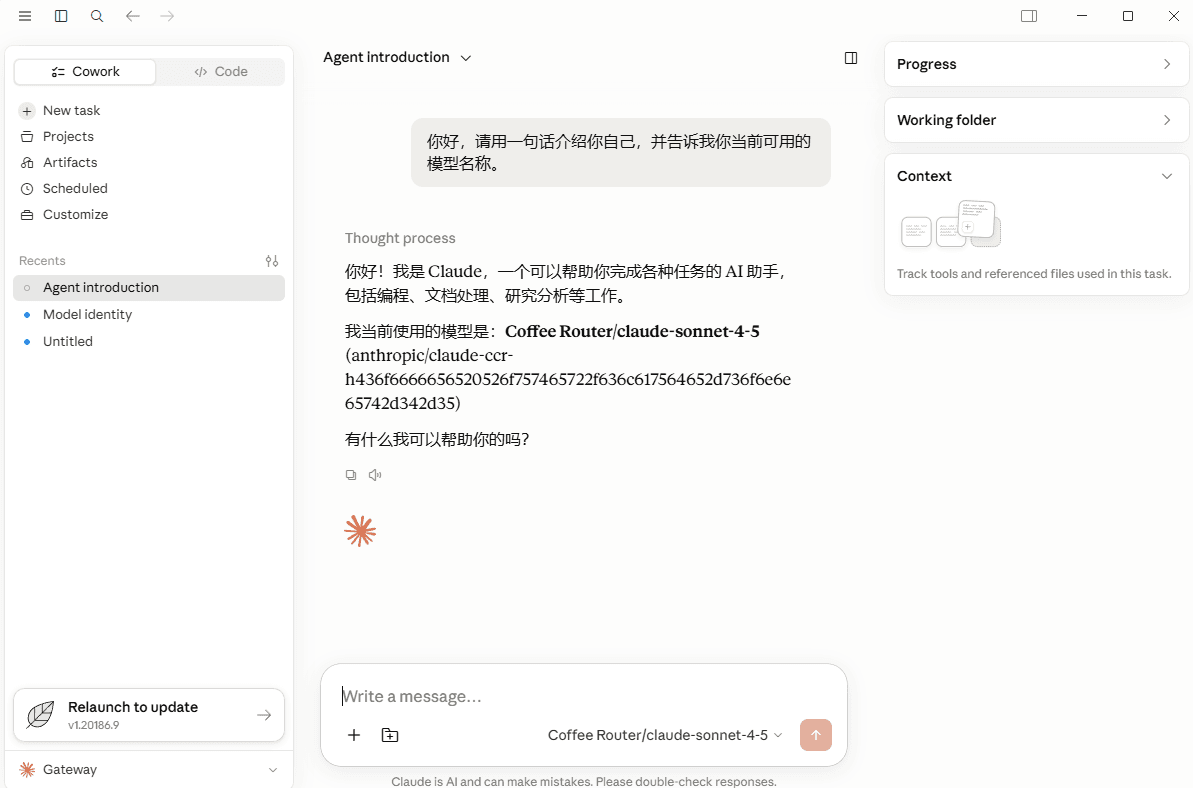Click the Write a message input field

[584, 696]
